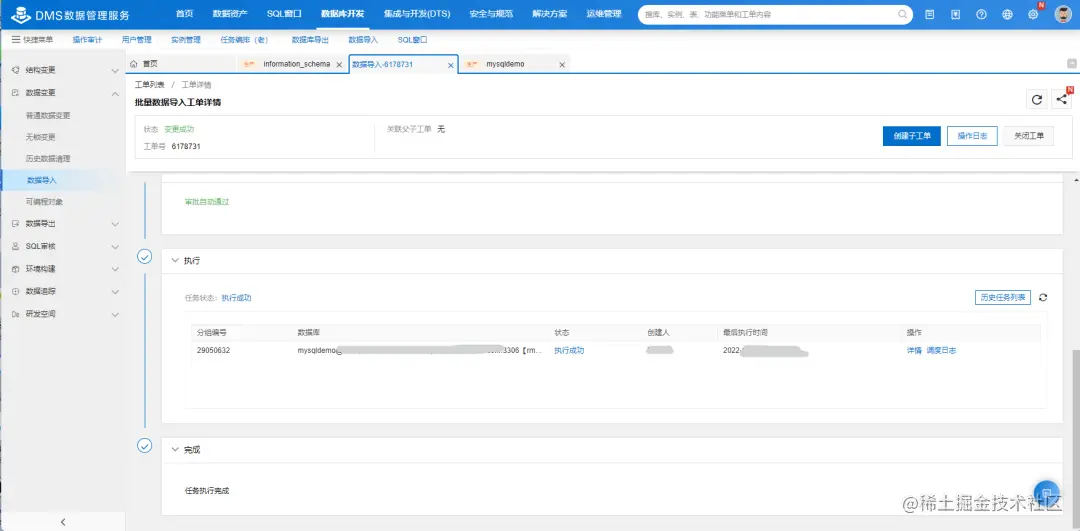Click the 执行 step check circle
This screenshot has width=1080, height=531.
coord(145,257)
